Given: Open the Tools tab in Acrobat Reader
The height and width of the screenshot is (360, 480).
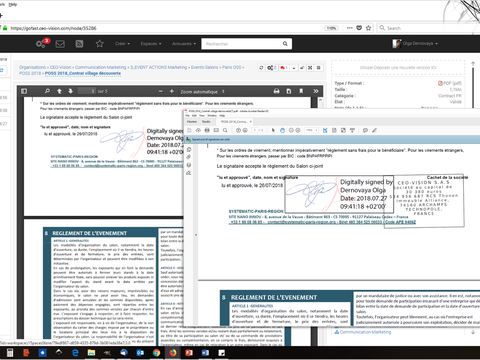Looking at the screenshot, I should (x=206, y=122).
